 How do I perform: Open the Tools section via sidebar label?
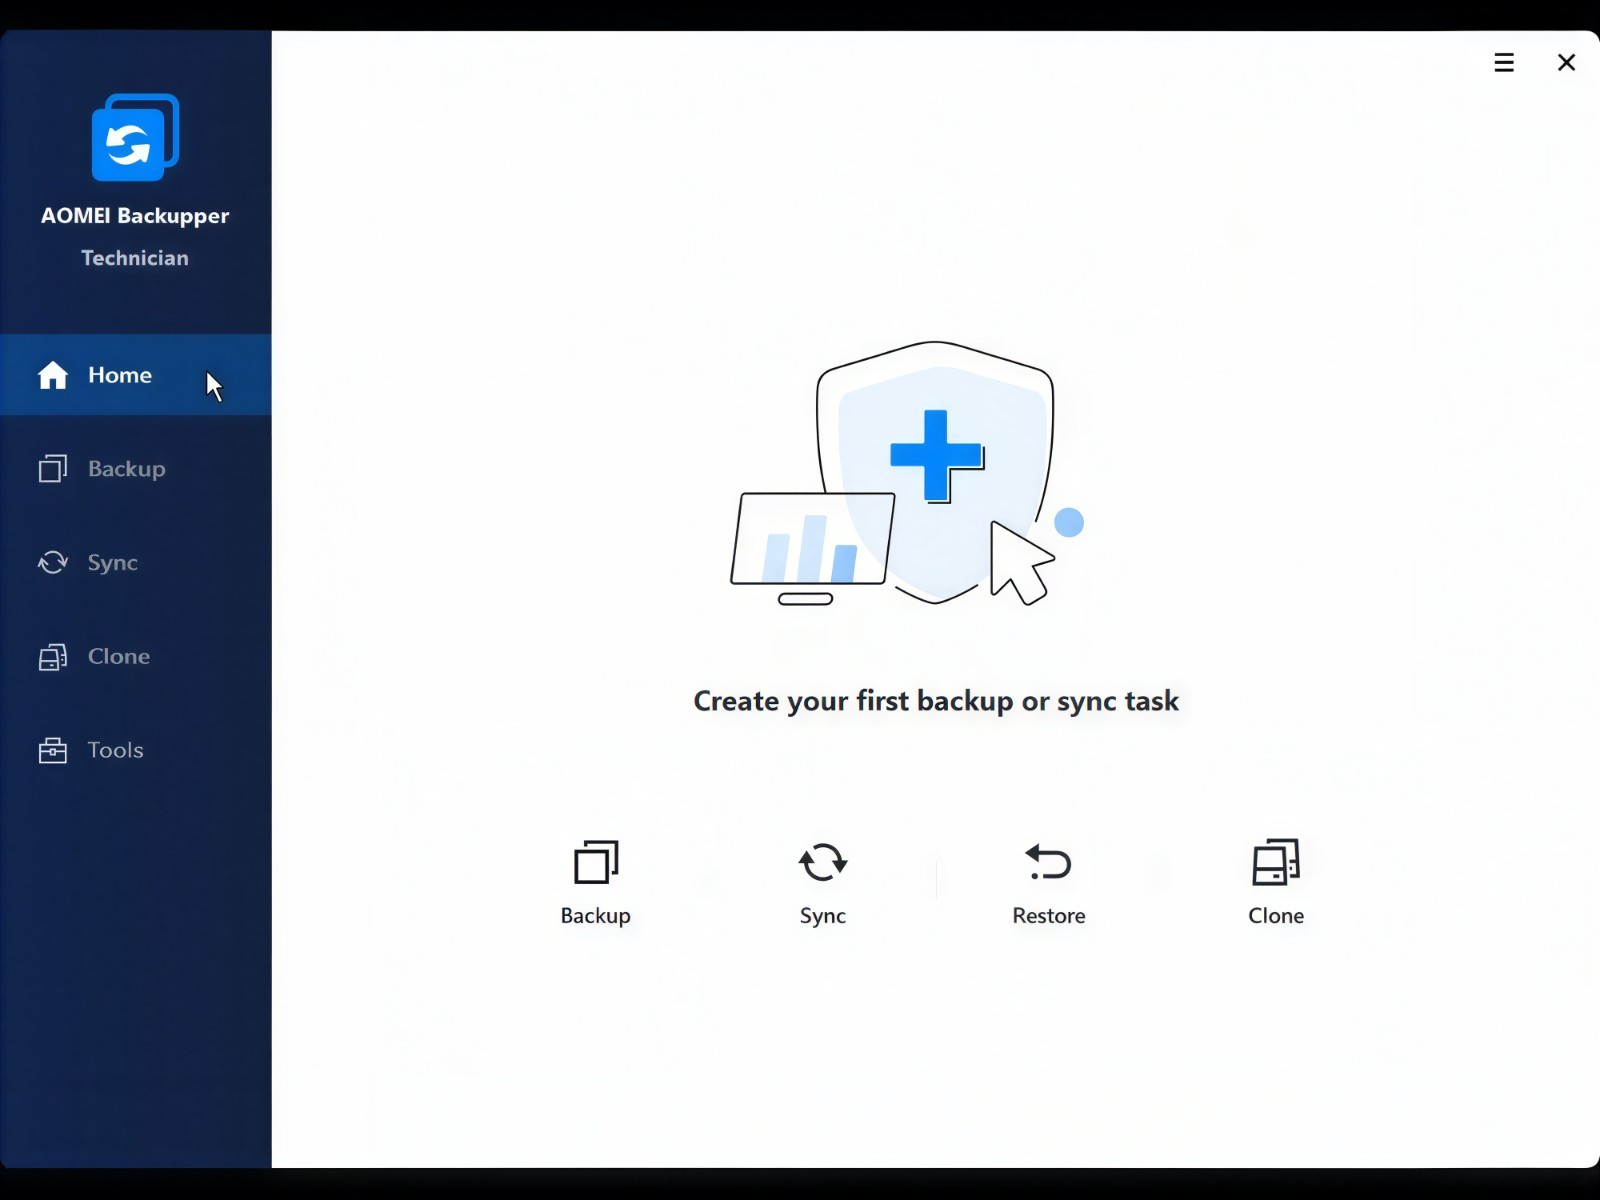pyautogui.click(x=116, y=750)
